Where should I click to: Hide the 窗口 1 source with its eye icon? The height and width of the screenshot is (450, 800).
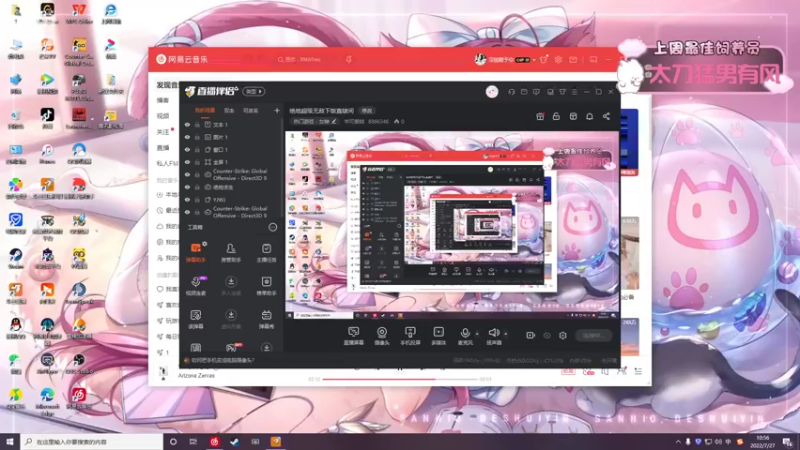click(x=187, y=149)
